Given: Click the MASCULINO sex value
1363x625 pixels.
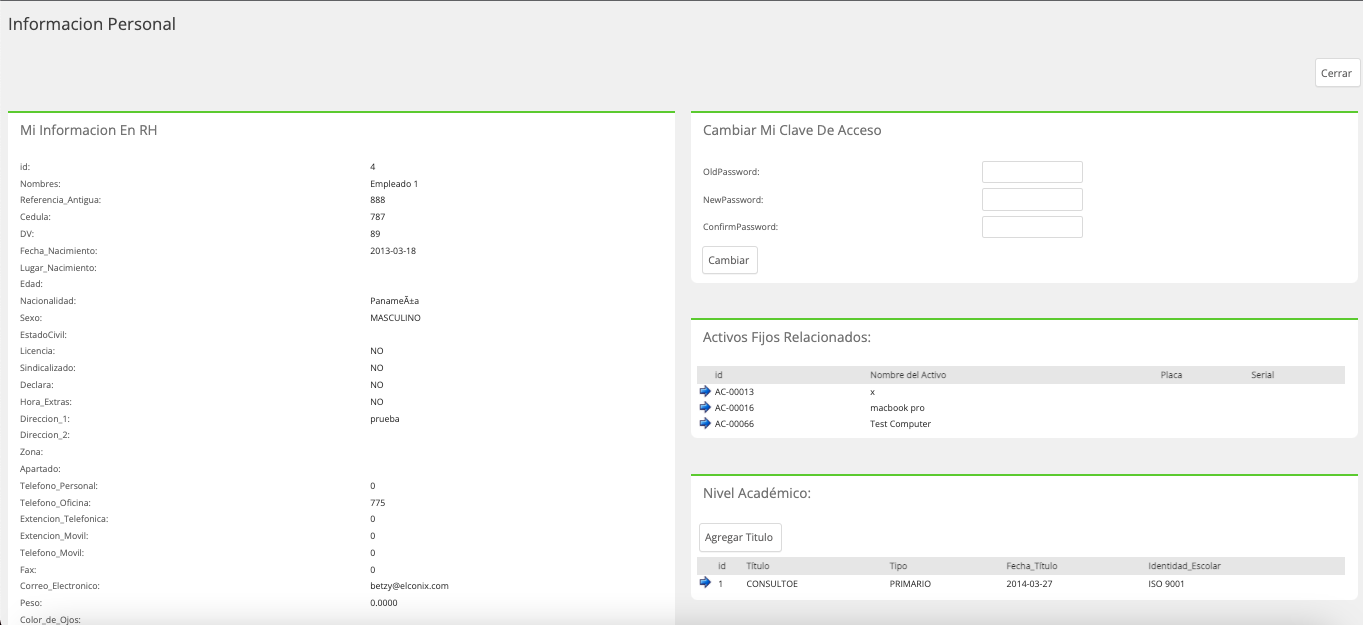Looking at the screenshot, I should 395,318.
